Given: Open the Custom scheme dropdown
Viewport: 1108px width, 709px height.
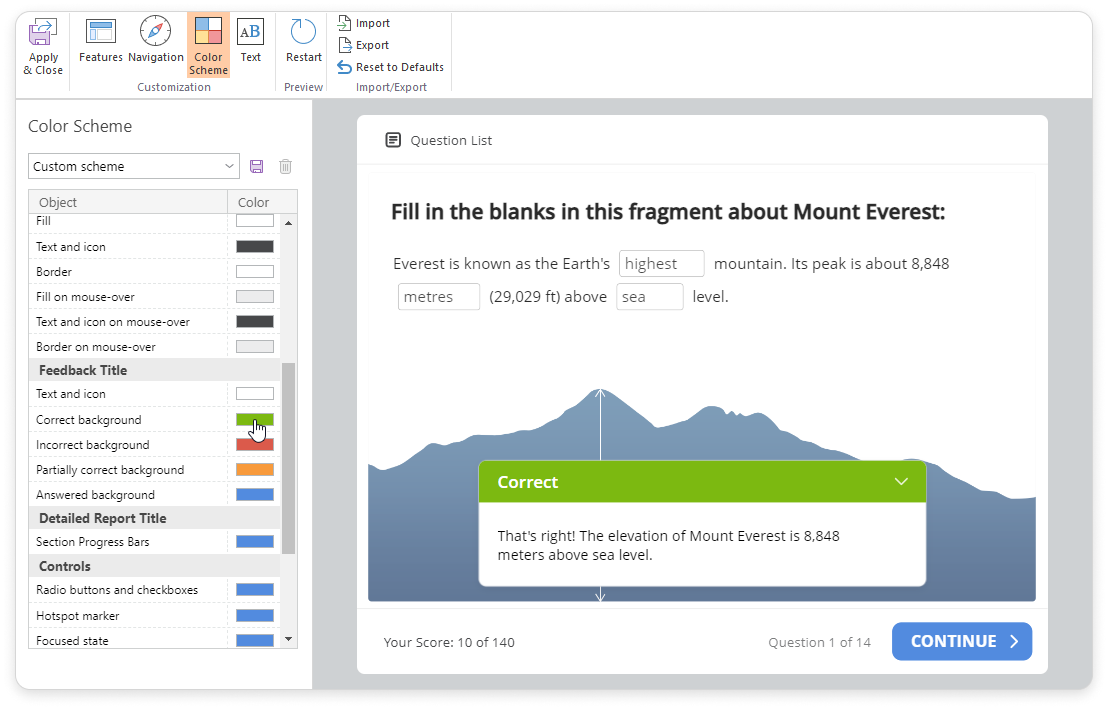Looking at the screenshot, I should [x=134, y=166].
